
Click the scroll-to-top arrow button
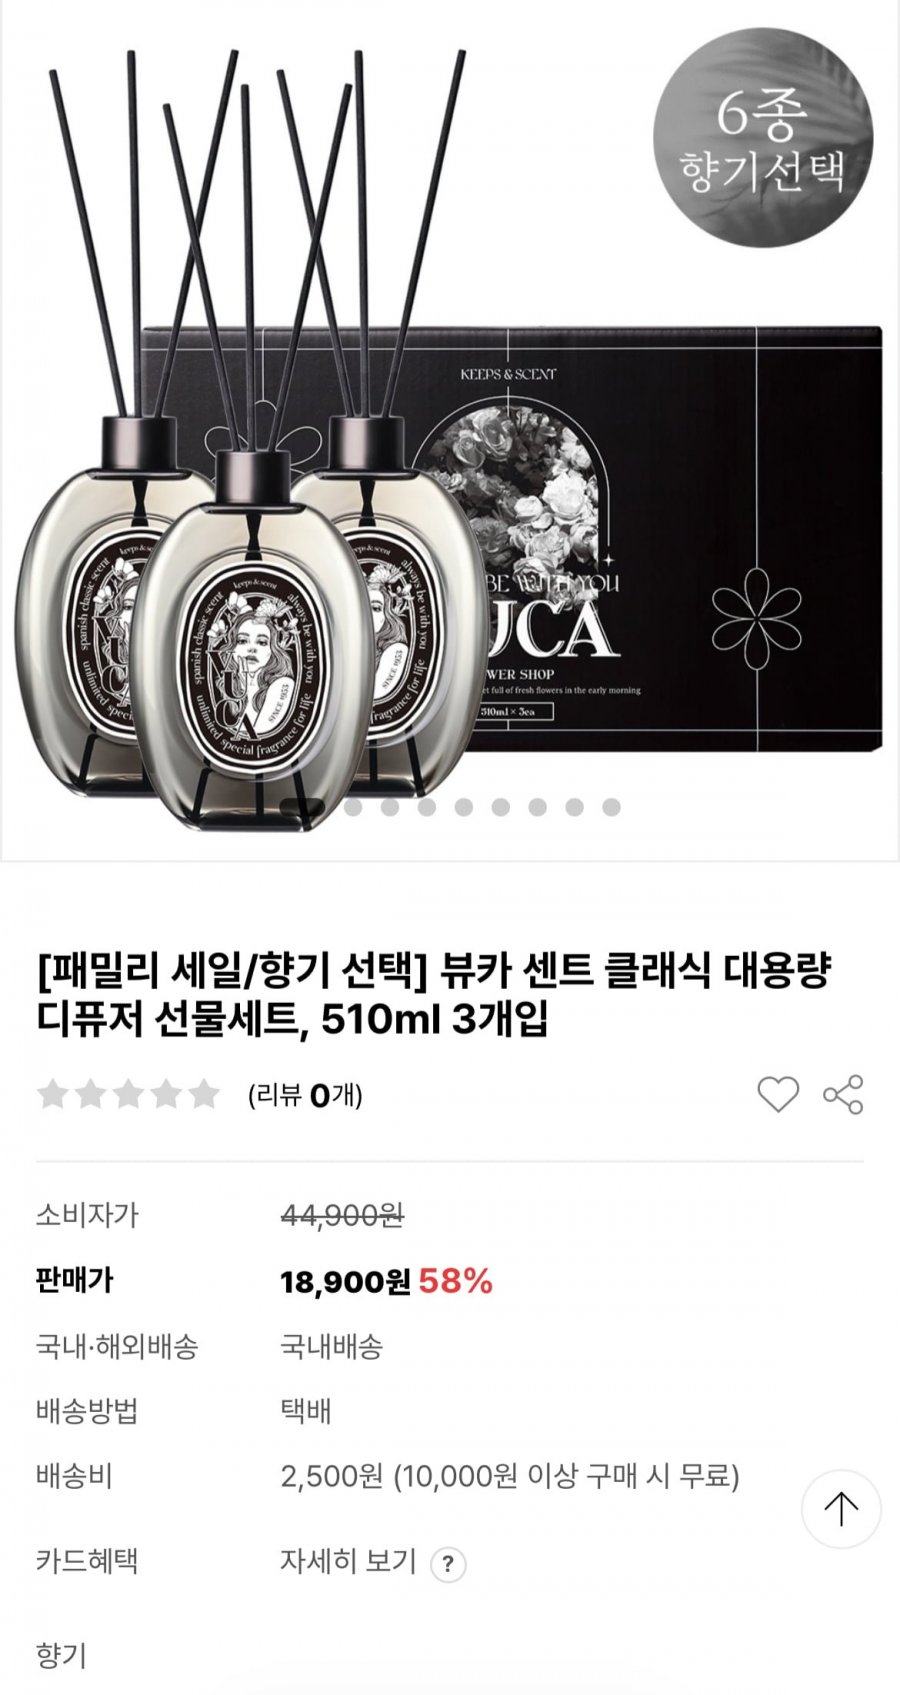[x=841, y=1509]
